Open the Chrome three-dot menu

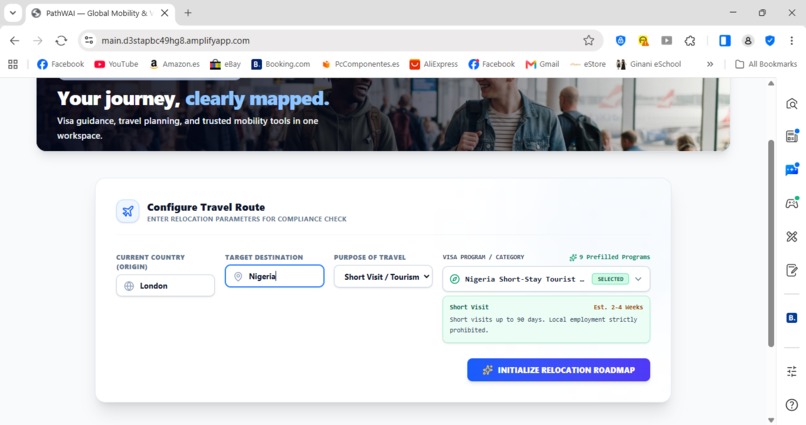click(x=792, y=41)
